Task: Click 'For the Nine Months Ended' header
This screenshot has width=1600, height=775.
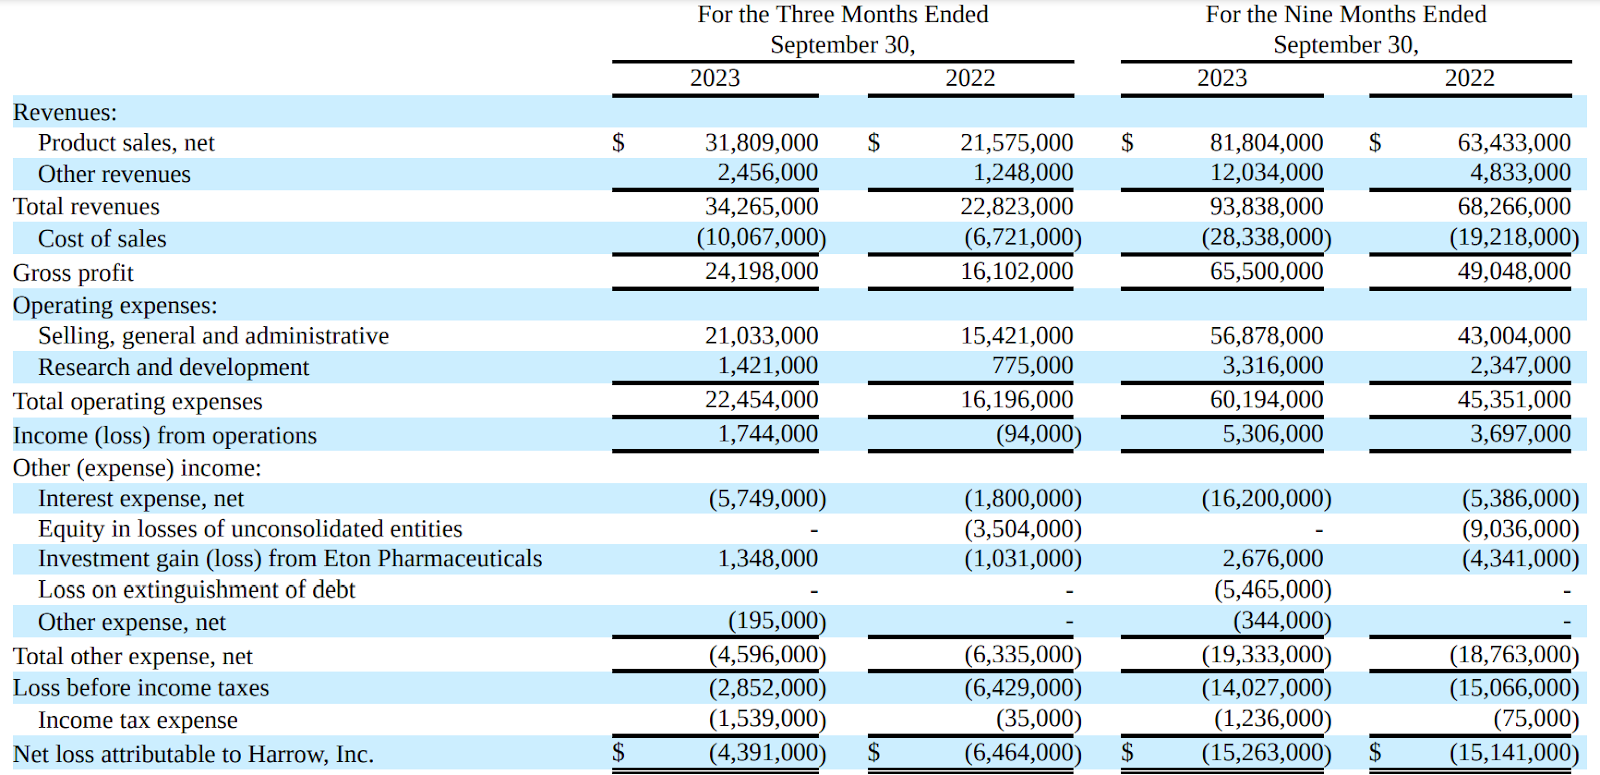Action: click(1346, 14)
